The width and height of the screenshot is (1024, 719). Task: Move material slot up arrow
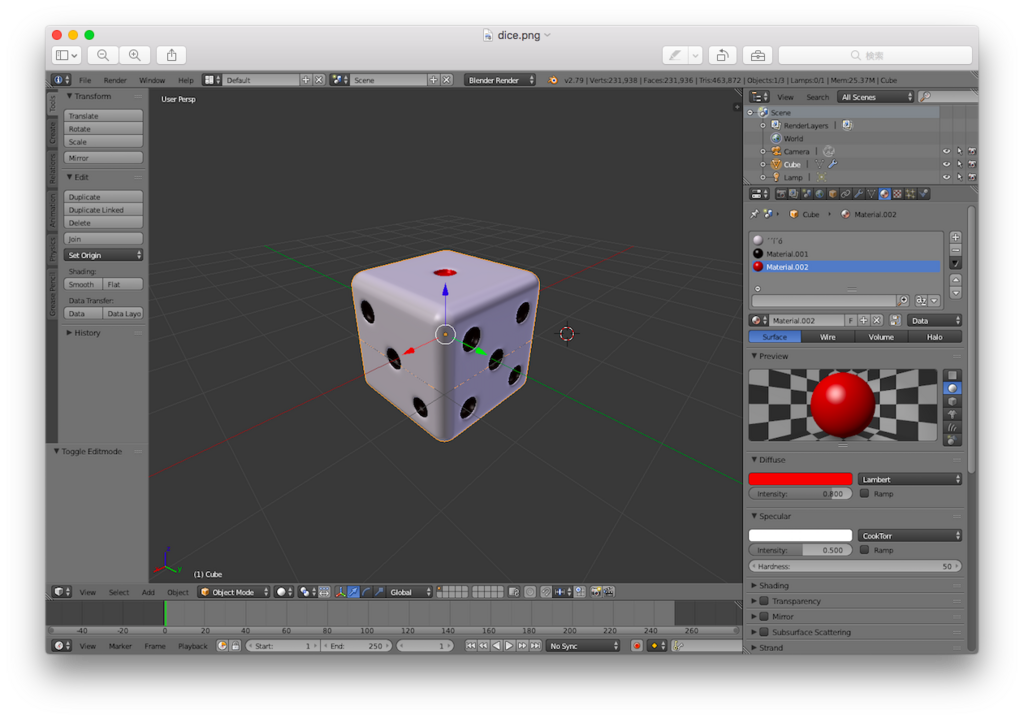pos(955,280)
